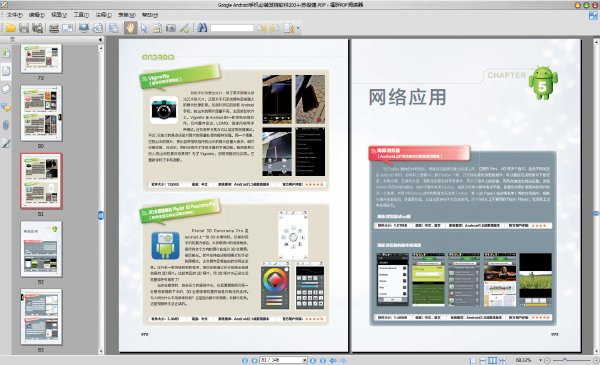Click the next view forward arrow
Screen dimensions: 600x365
coord(343,360)
